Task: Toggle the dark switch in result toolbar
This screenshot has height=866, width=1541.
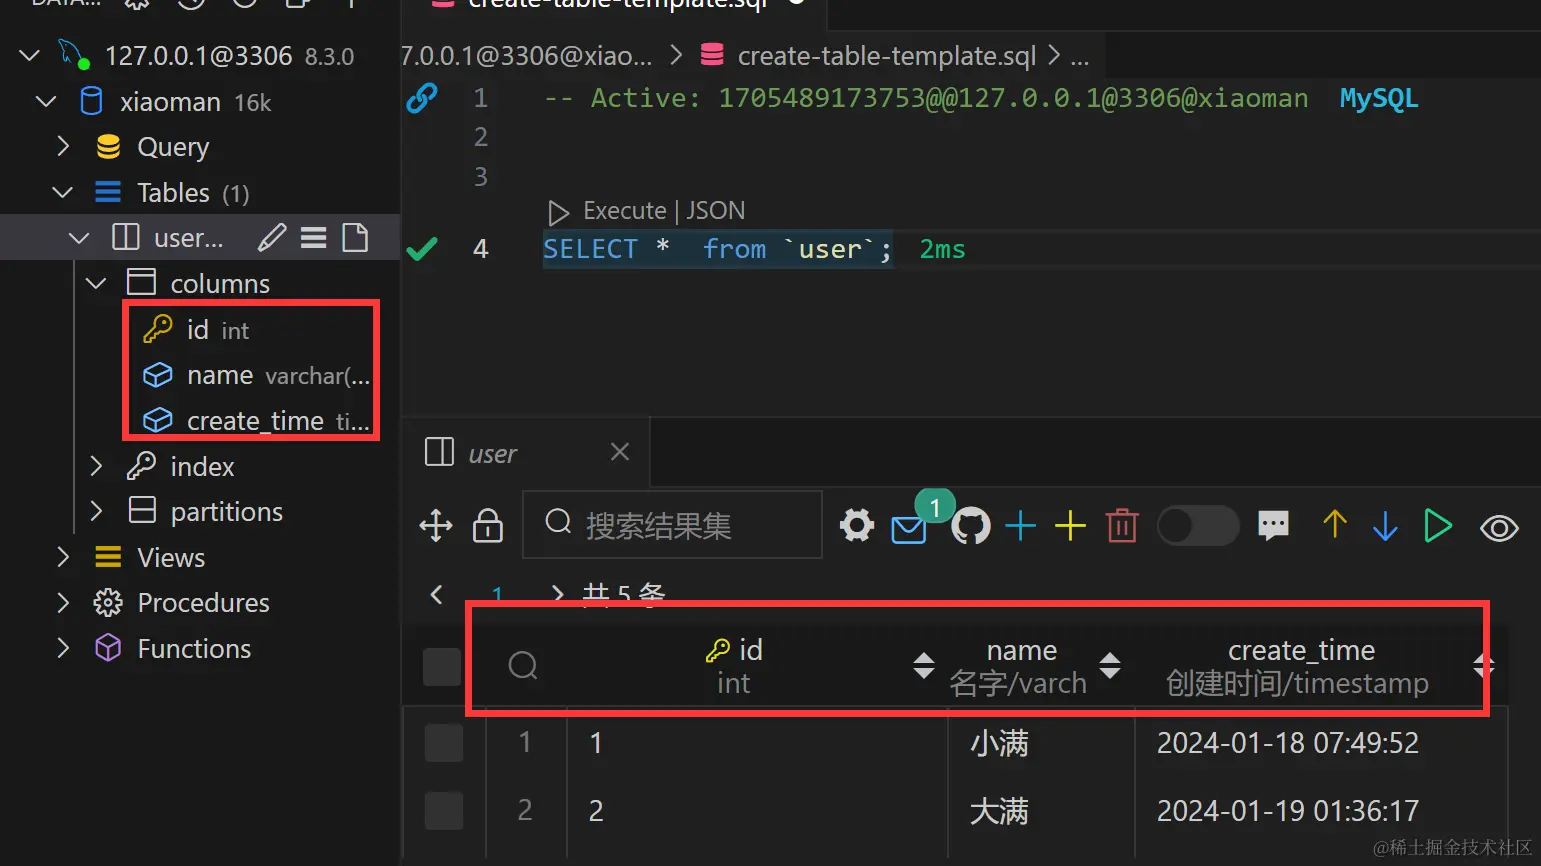Action: tap(1198, 525)
